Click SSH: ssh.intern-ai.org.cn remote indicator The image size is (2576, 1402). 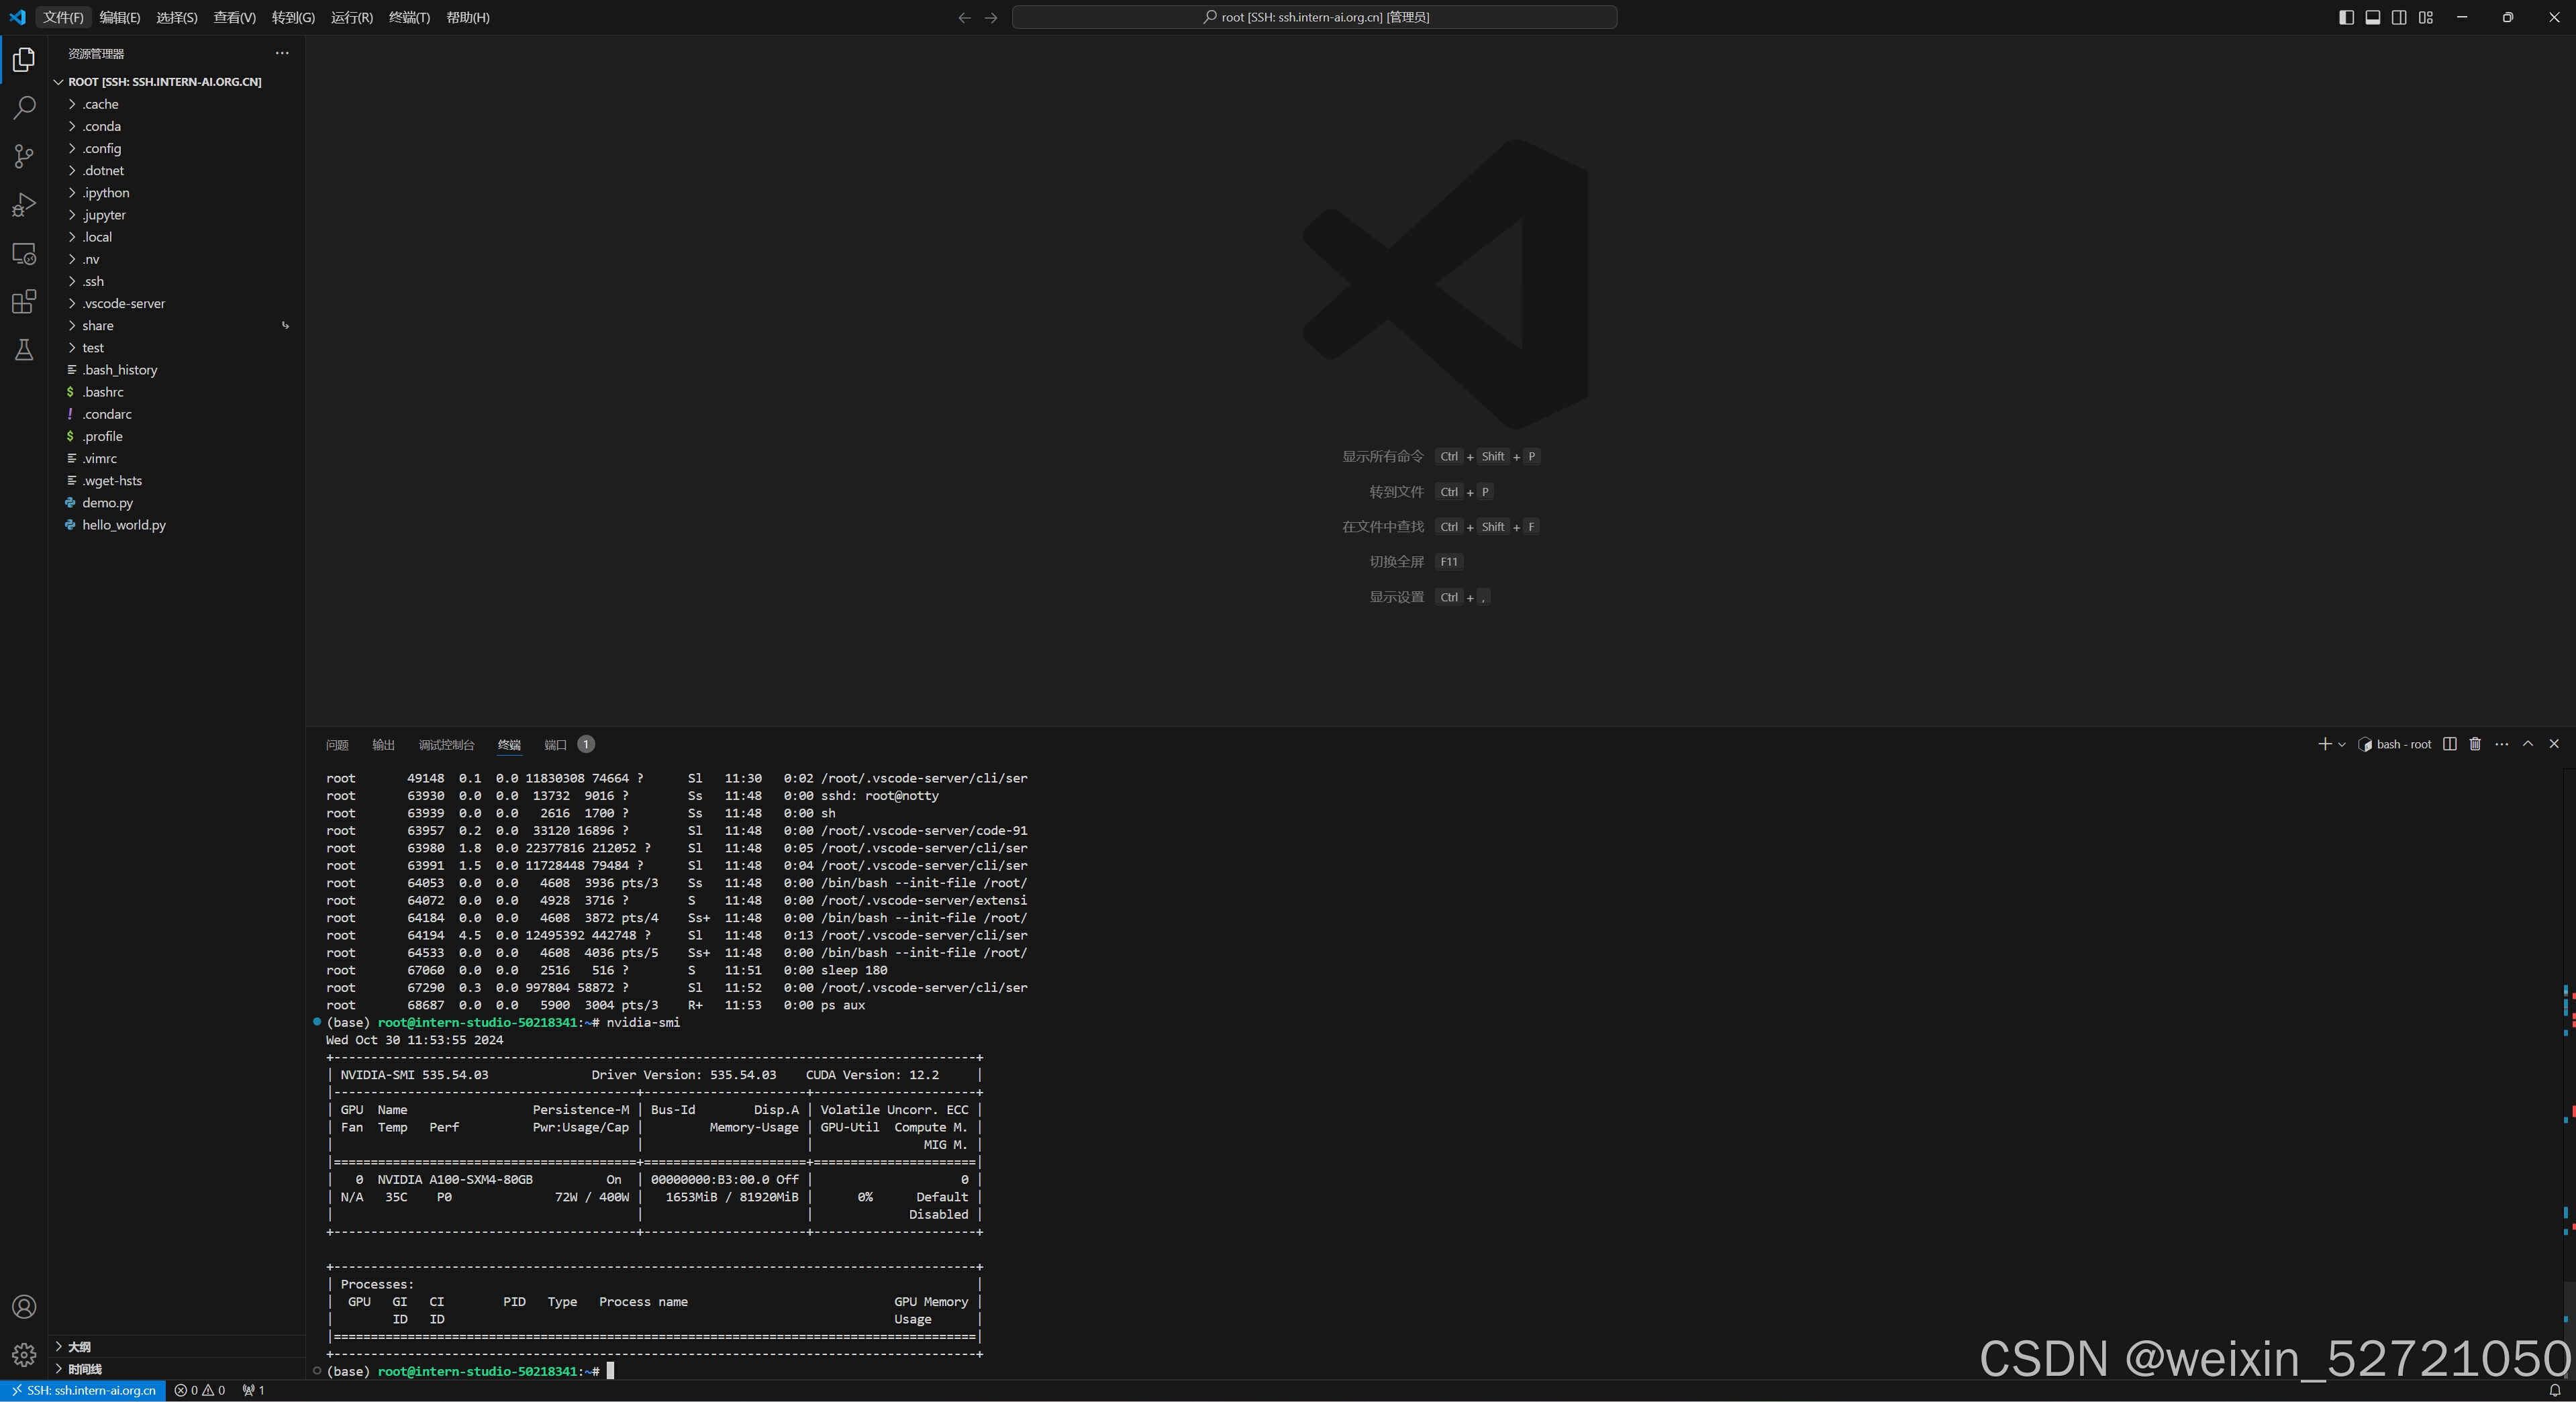click(x=83, y=1391)
